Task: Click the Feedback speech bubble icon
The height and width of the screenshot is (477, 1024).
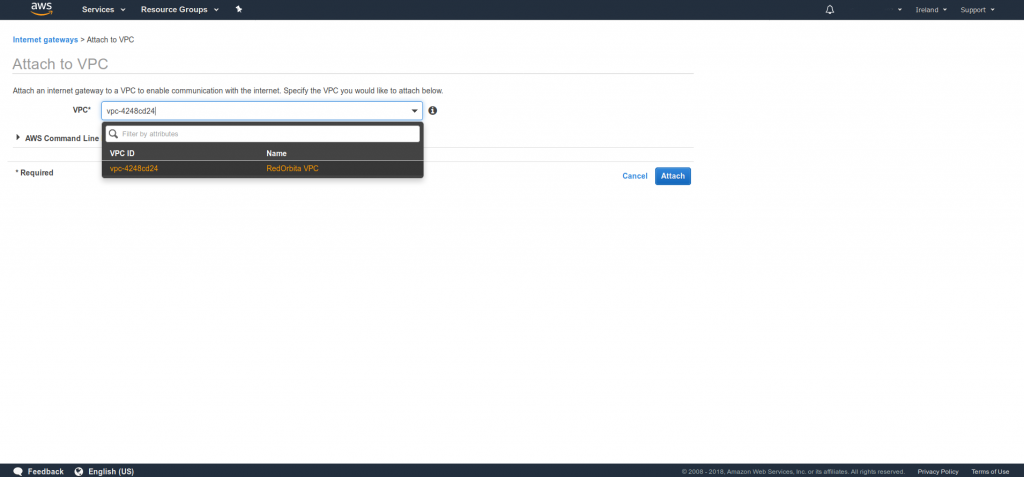Action: 17,471
